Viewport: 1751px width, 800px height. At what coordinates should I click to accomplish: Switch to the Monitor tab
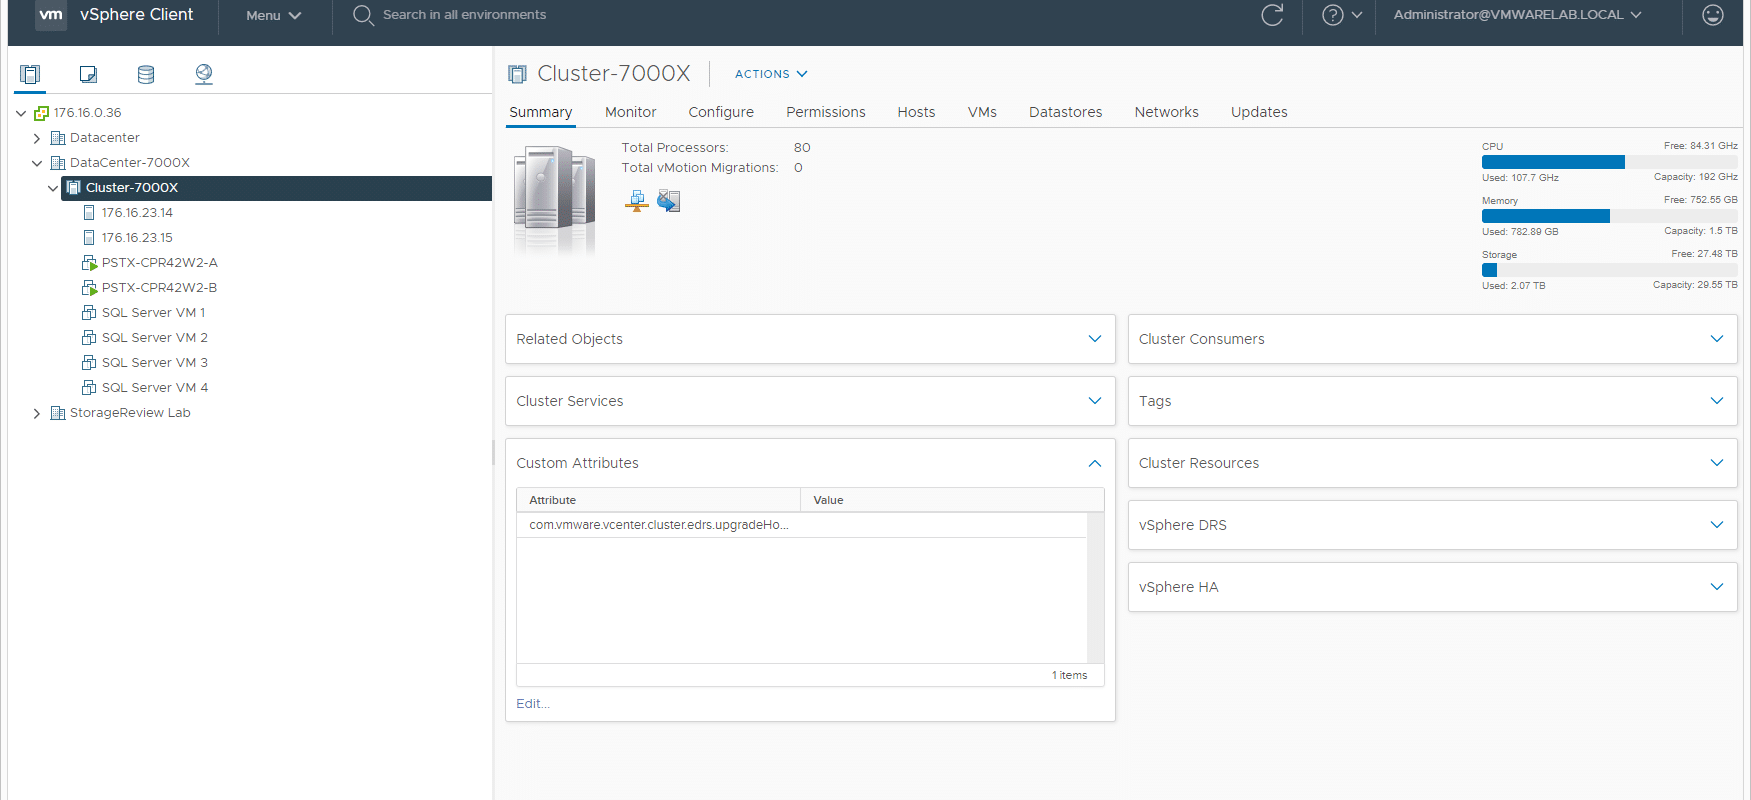(x=631, y=112)
